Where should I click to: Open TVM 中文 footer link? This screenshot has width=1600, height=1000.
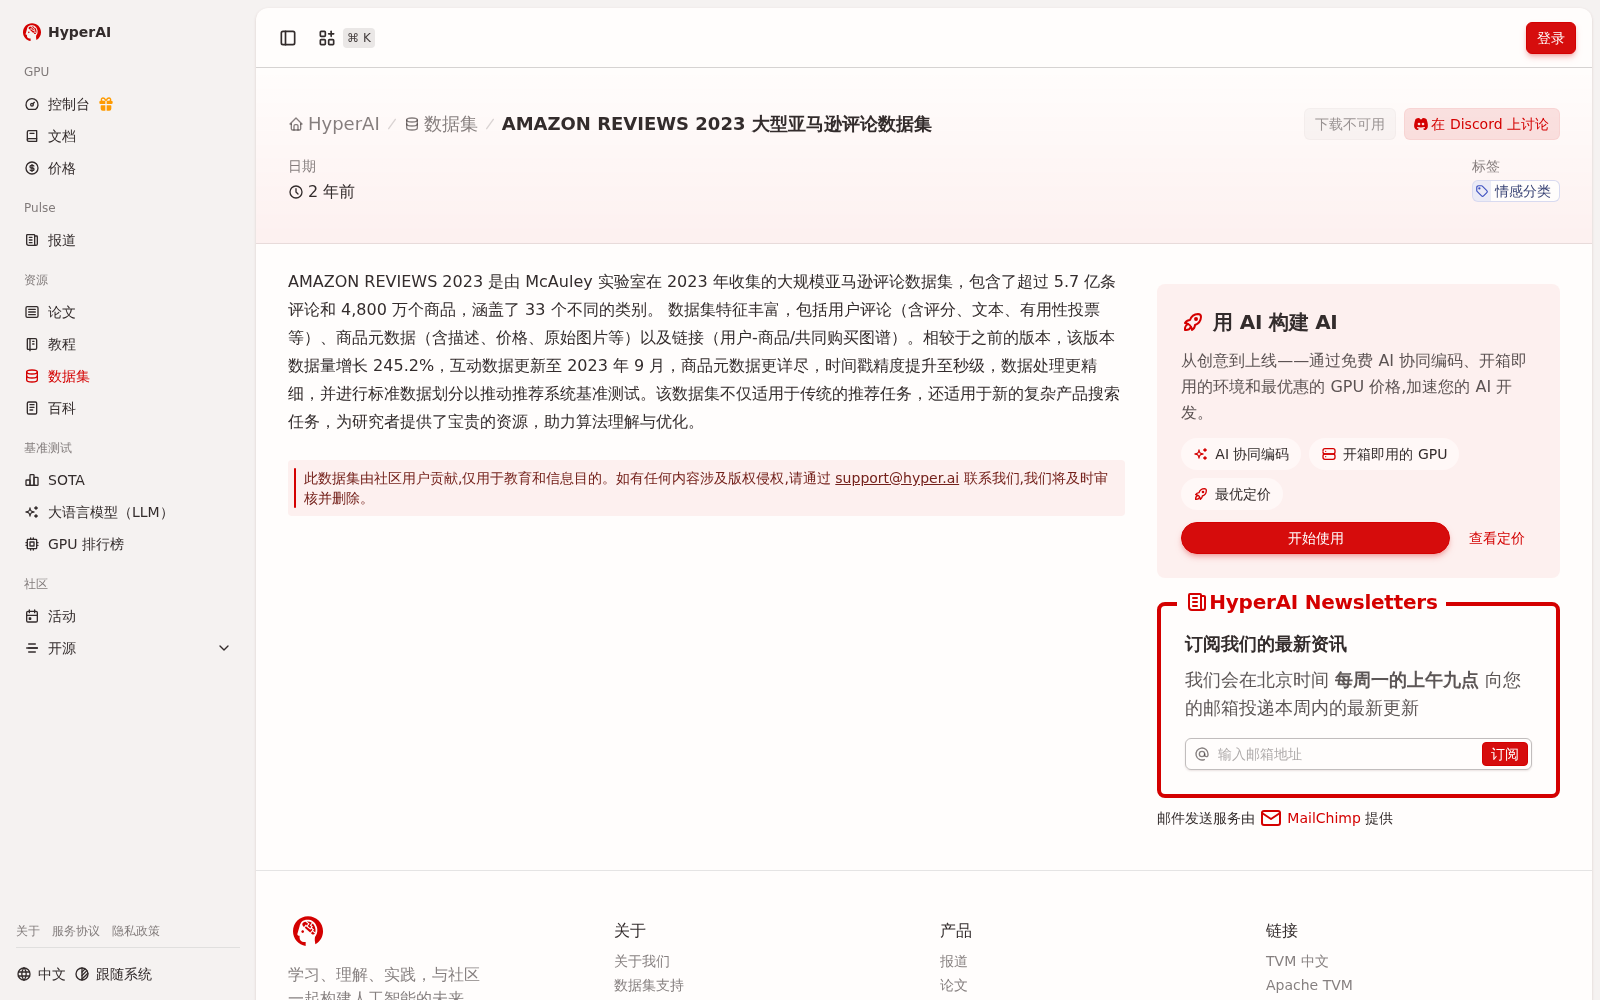1297,961
